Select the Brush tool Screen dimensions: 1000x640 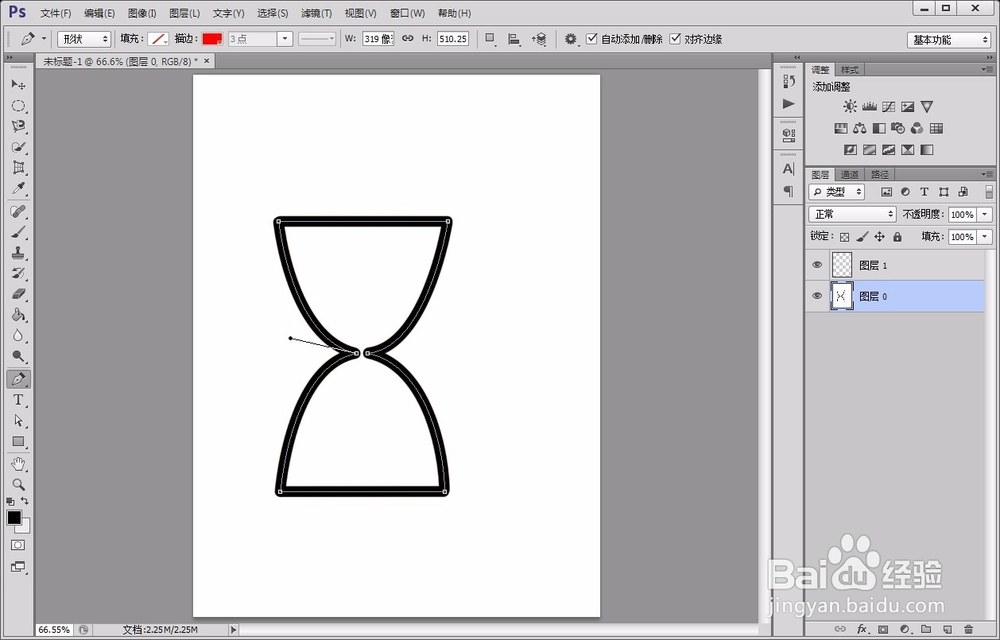[18, 232]
